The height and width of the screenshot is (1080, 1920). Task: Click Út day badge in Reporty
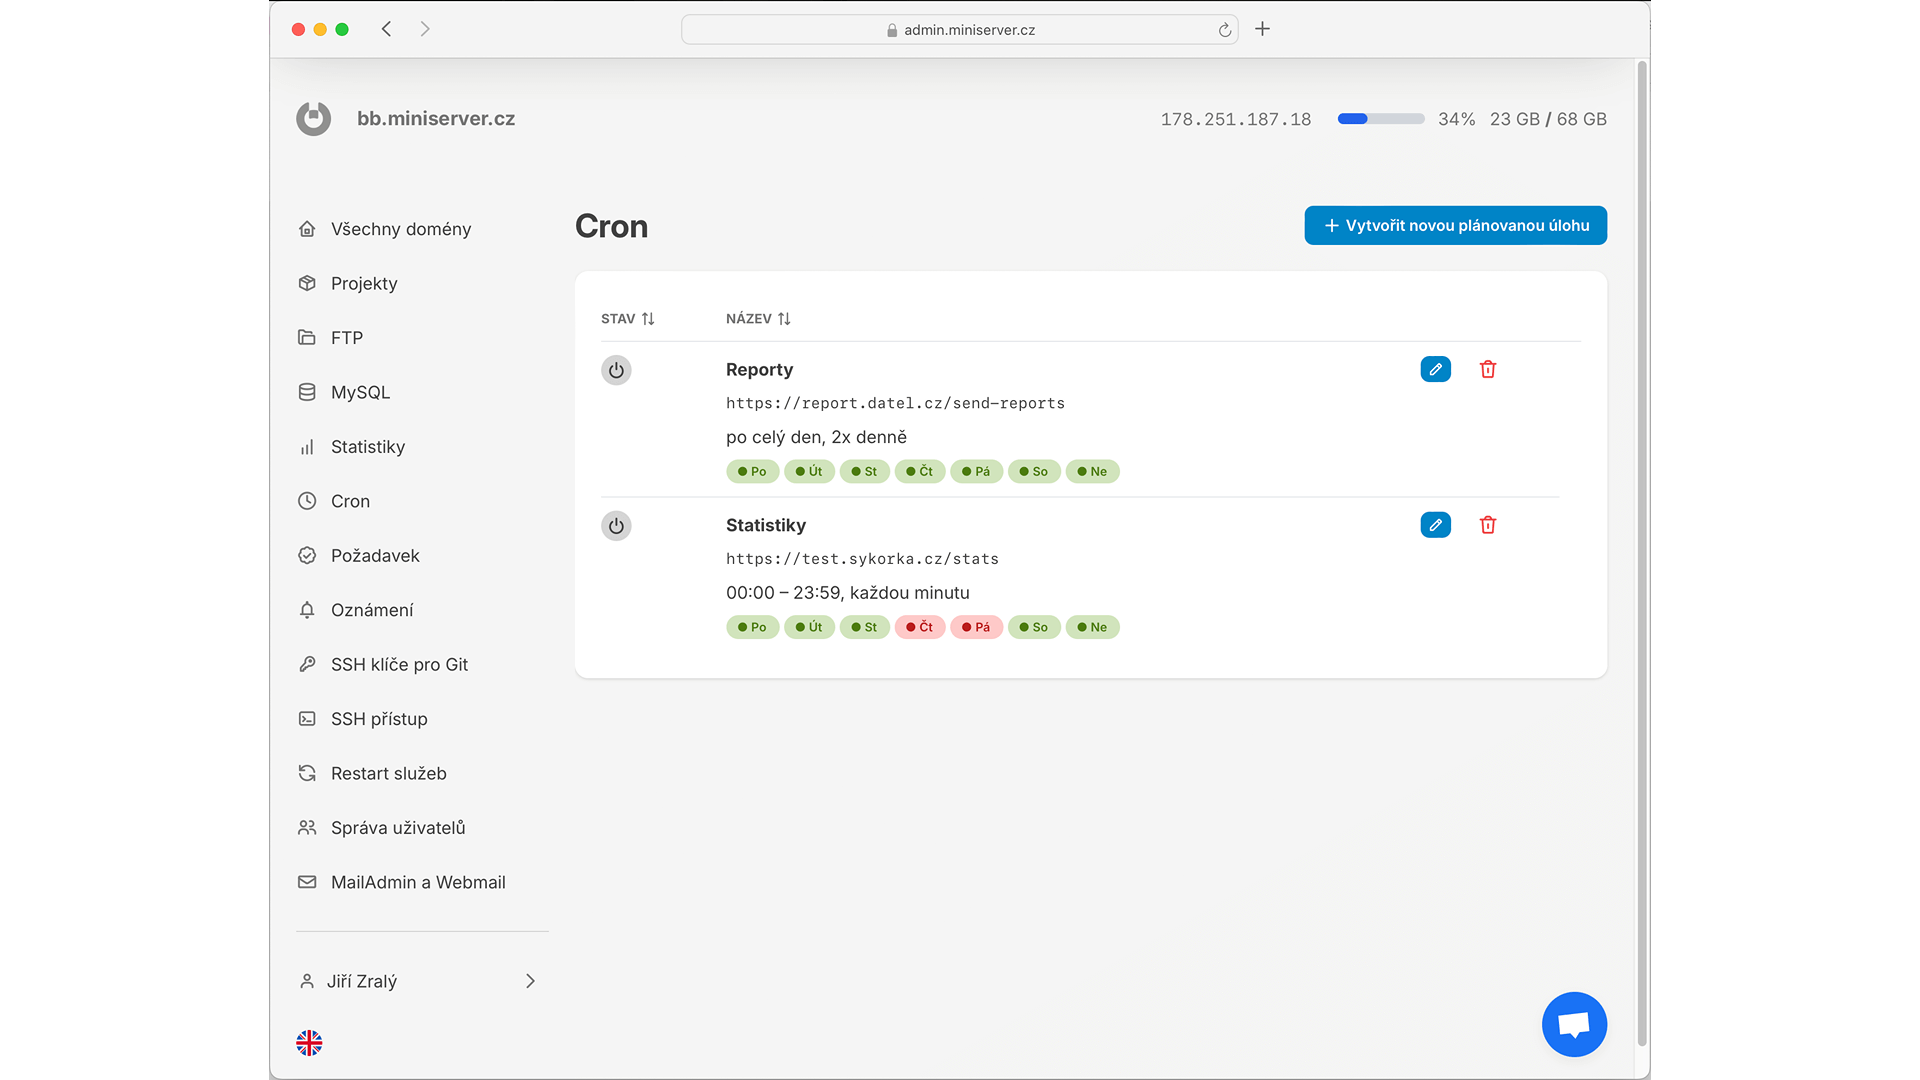[809, 471]
